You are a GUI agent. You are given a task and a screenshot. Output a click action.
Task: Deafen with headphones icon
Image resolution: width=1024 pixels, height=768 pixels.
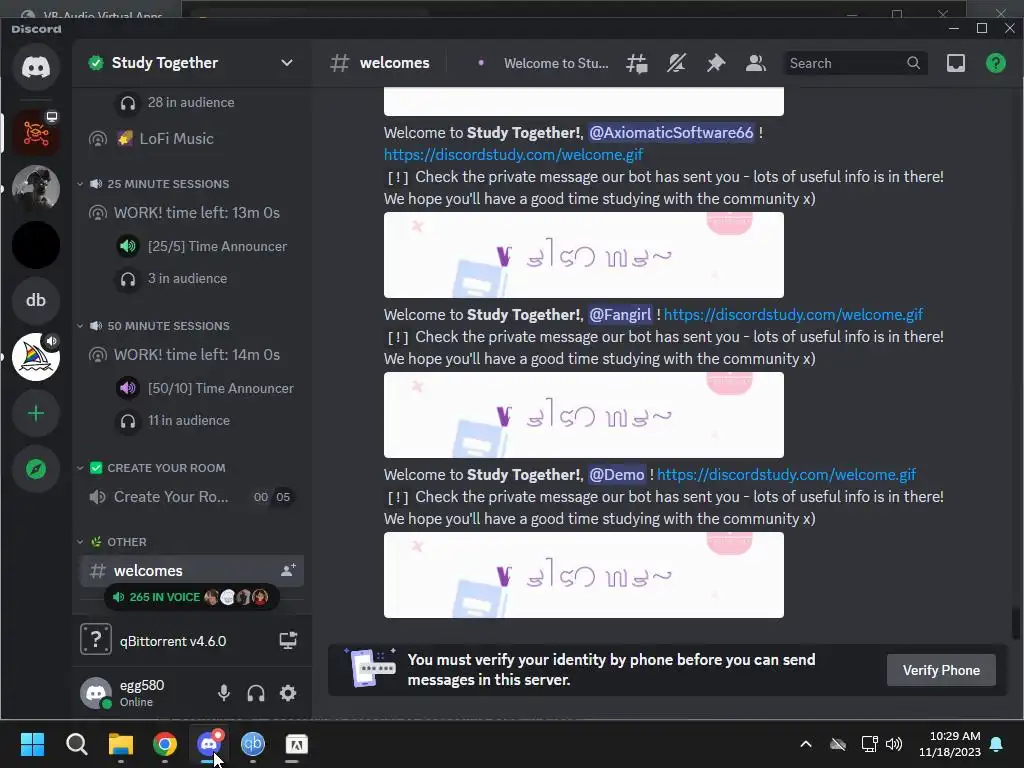256,693
